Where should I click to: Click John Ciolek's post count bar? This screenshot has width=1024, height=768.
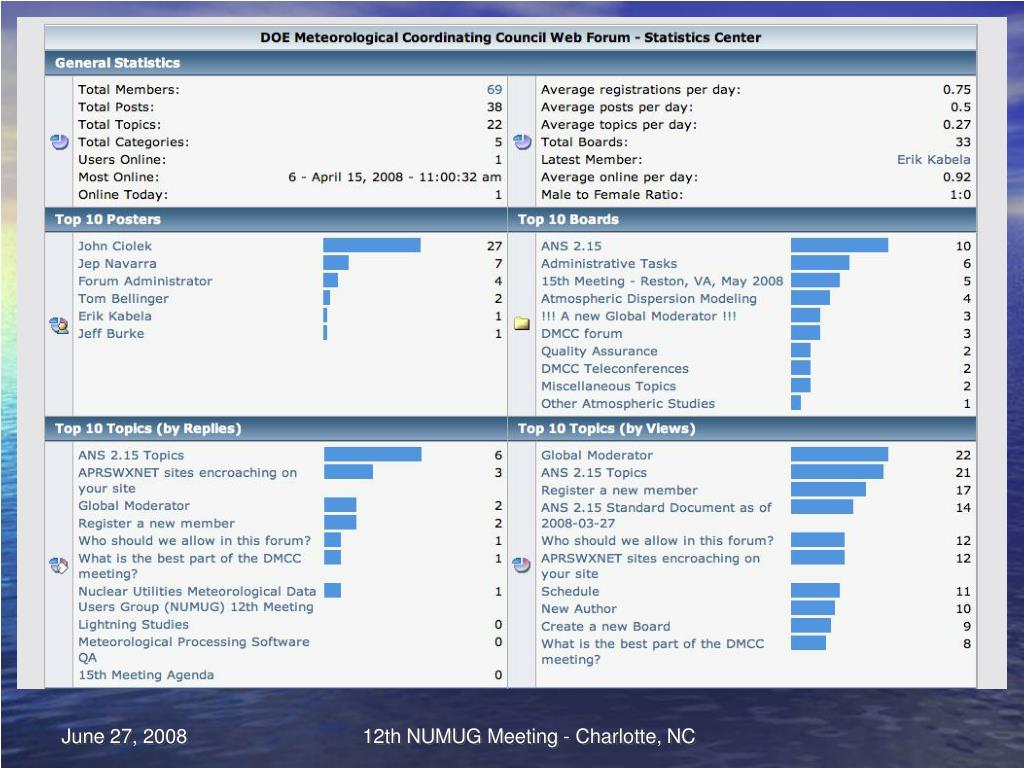(372, 246)
